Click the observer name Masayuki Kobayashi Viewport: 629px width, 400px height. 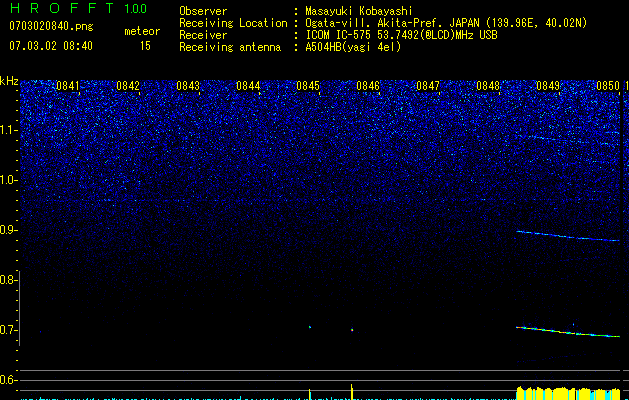[x=359, y=11]
